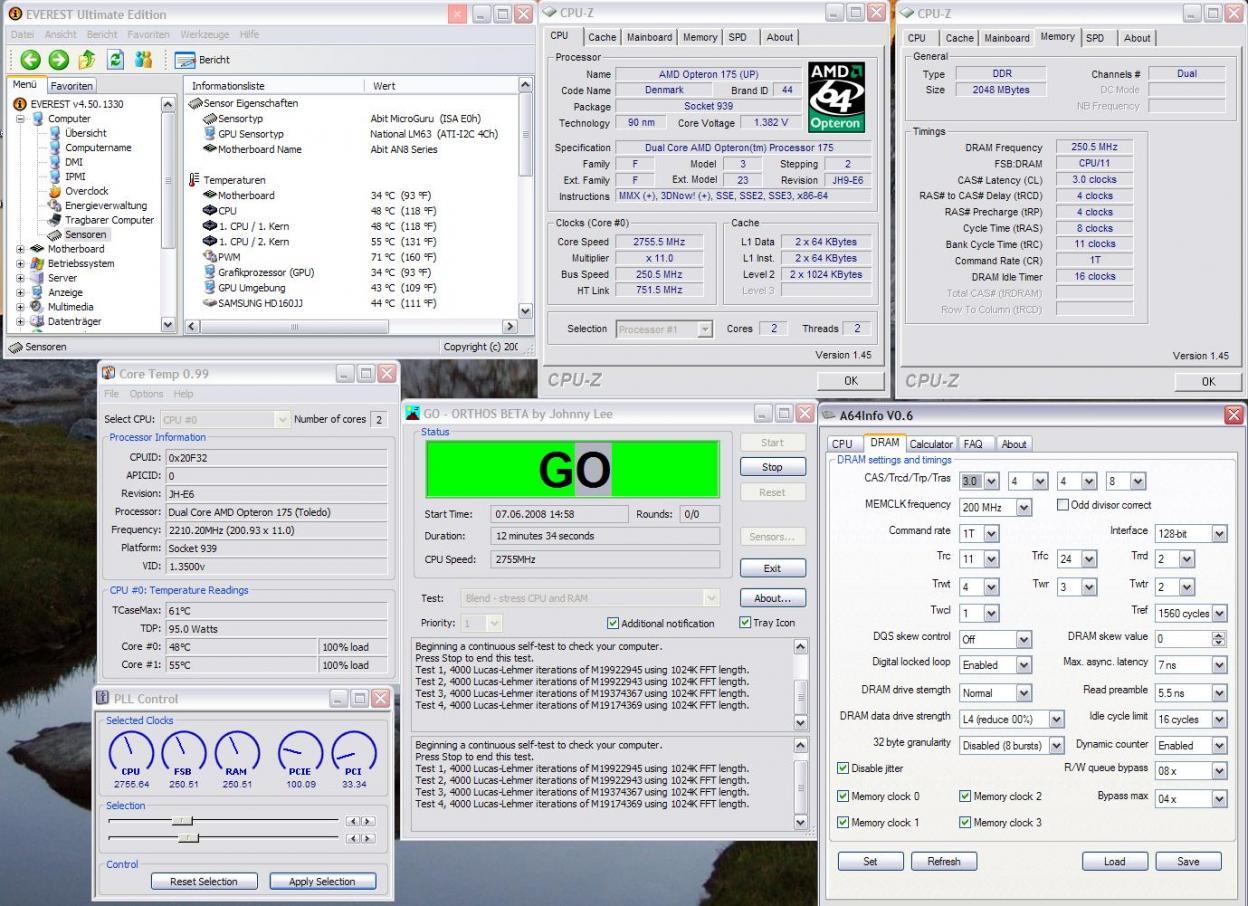Open Mainboard tab in left CPU-Z window
Image resolution: width=1248 pixels, height=906 pixels.
(649, 37)
